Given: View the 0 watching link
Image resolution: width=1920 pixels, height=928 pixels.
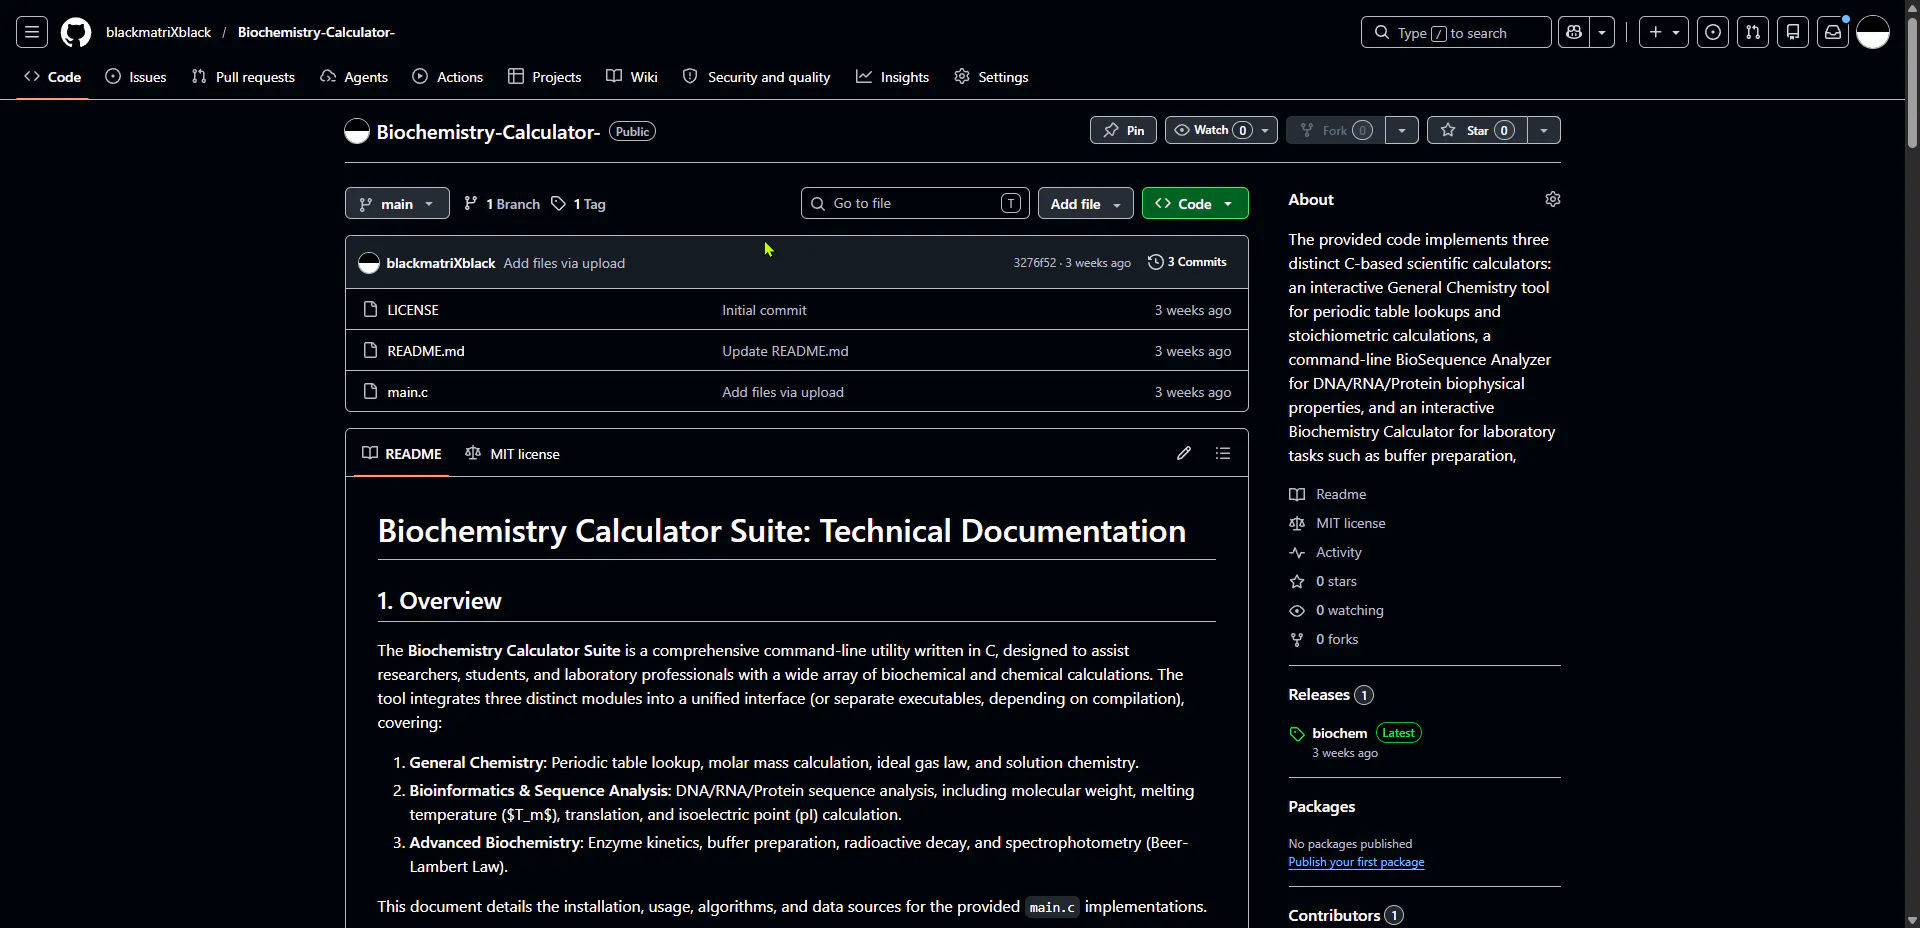Looking at the screenshot, I should click(x=1338, y=610).
